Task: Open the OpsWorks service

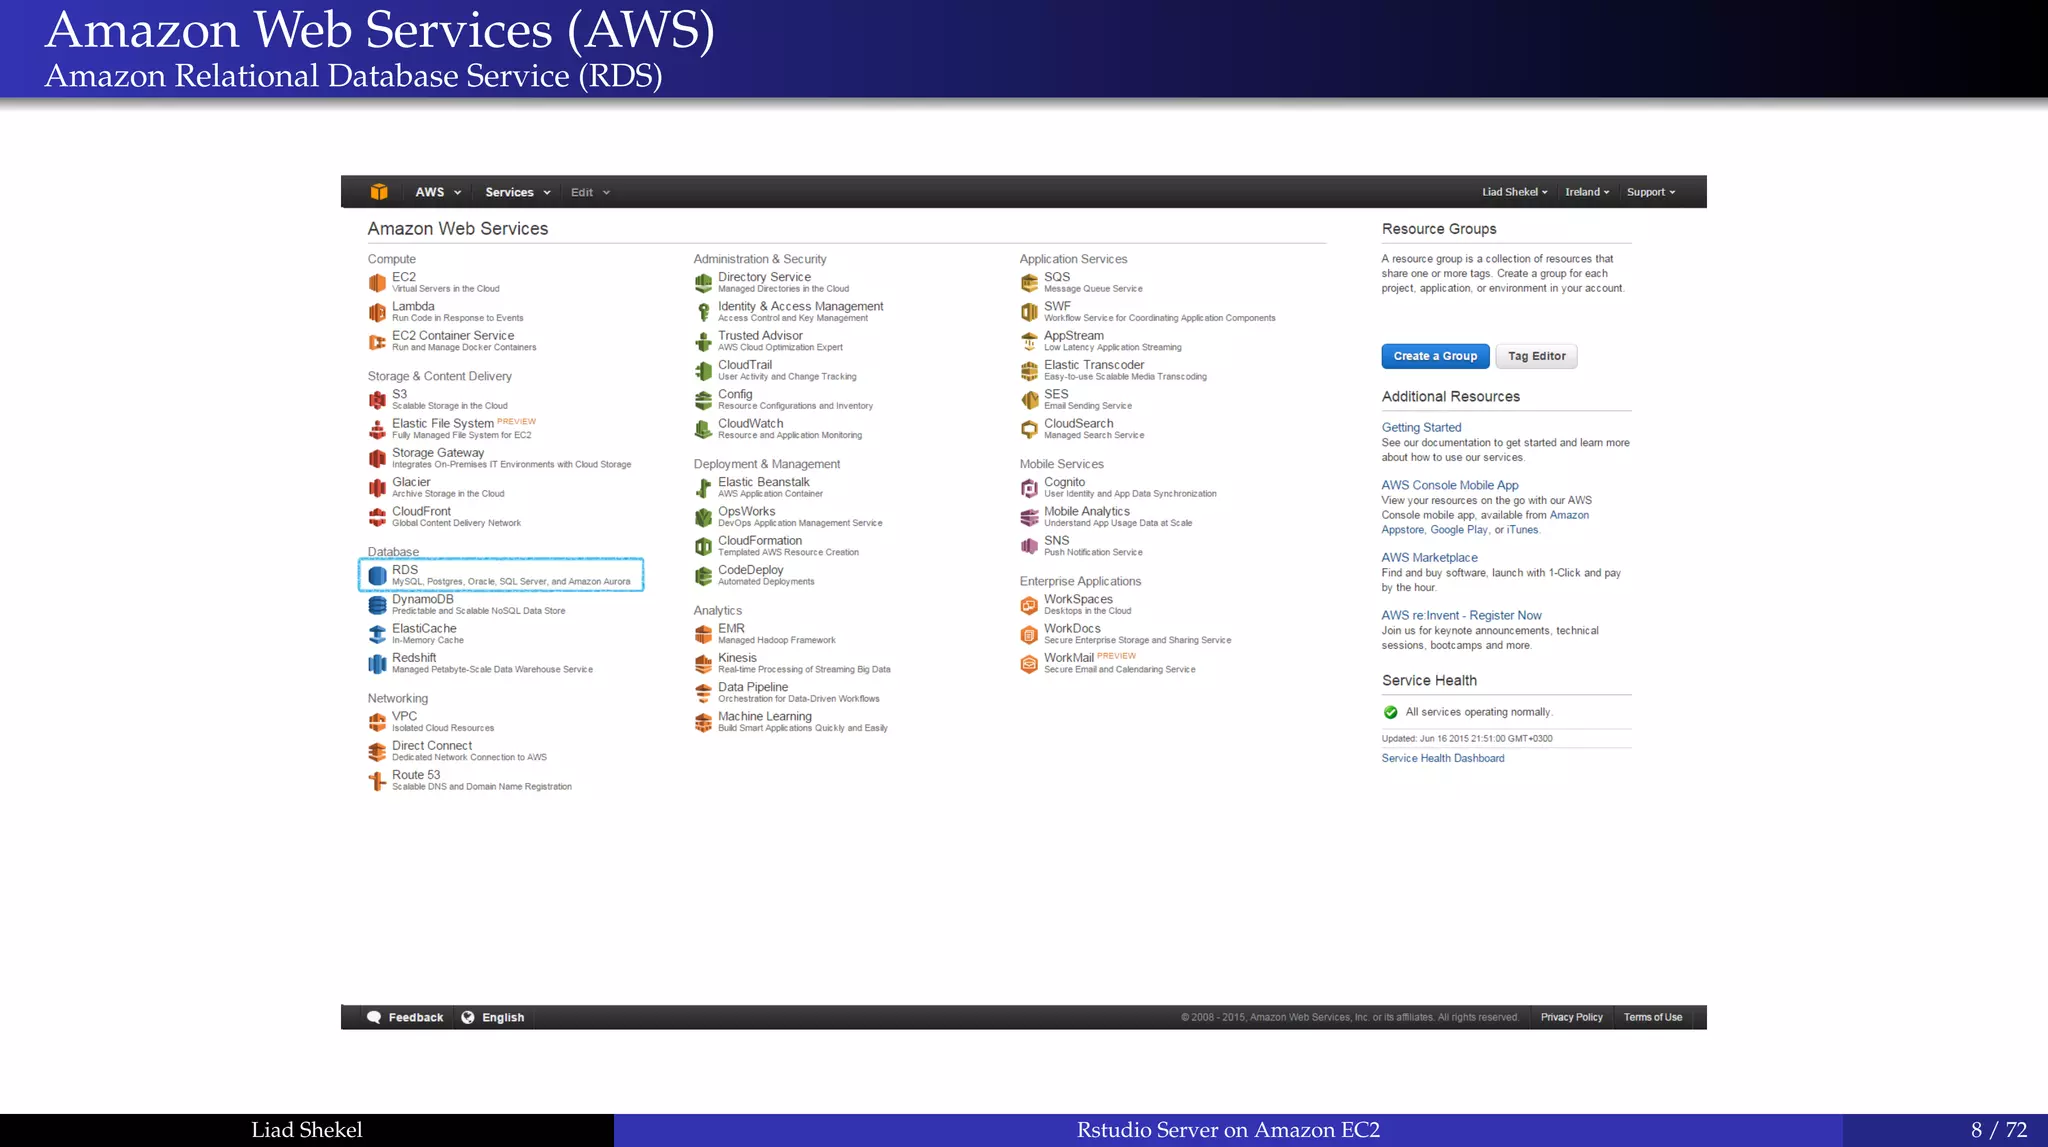Action: [x=789, y=517]
